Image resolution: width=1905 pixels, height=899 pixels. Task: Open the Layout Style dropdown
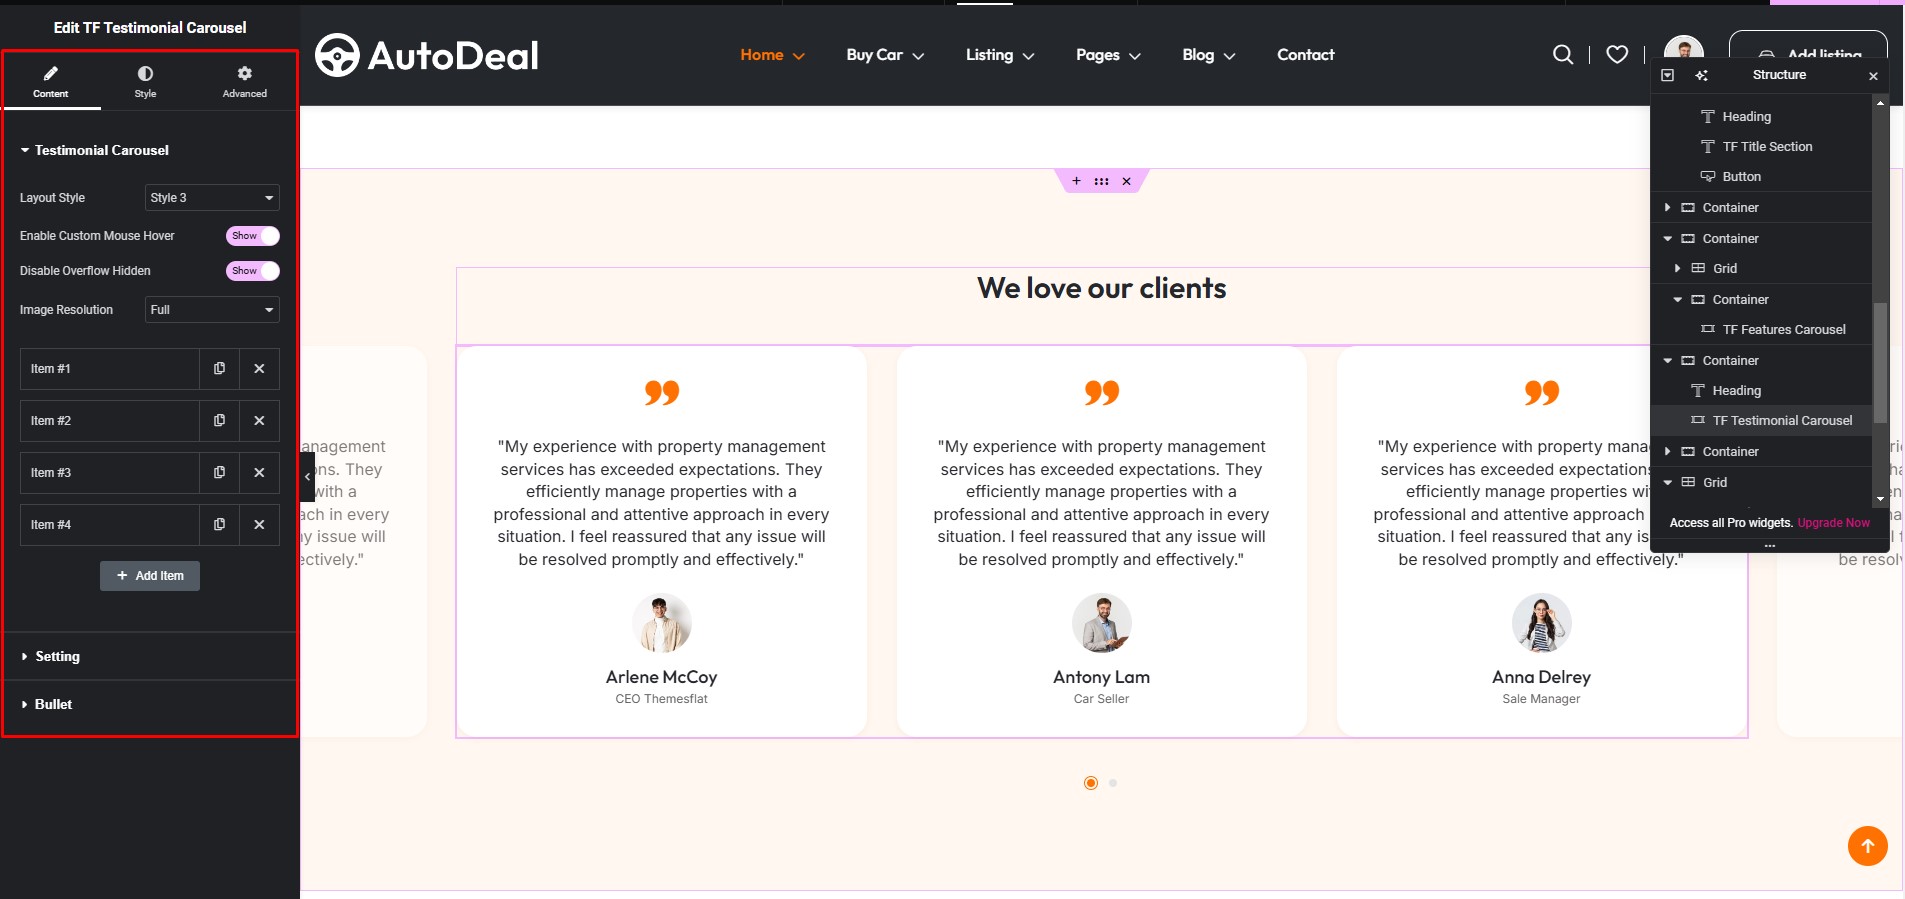pos(212,198)
